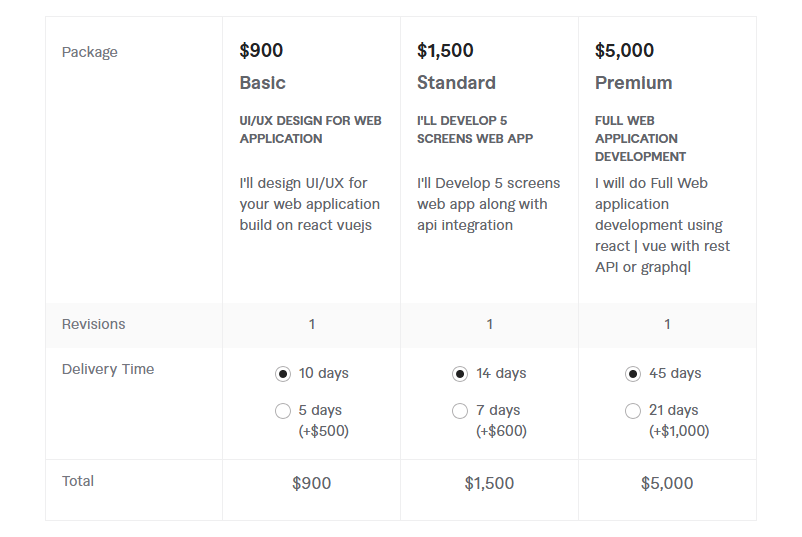Choose 5 days (+$500) delivery option
The height and width of the screenshot is (537, 802).
pyautogui.click(x=283, y=411)
